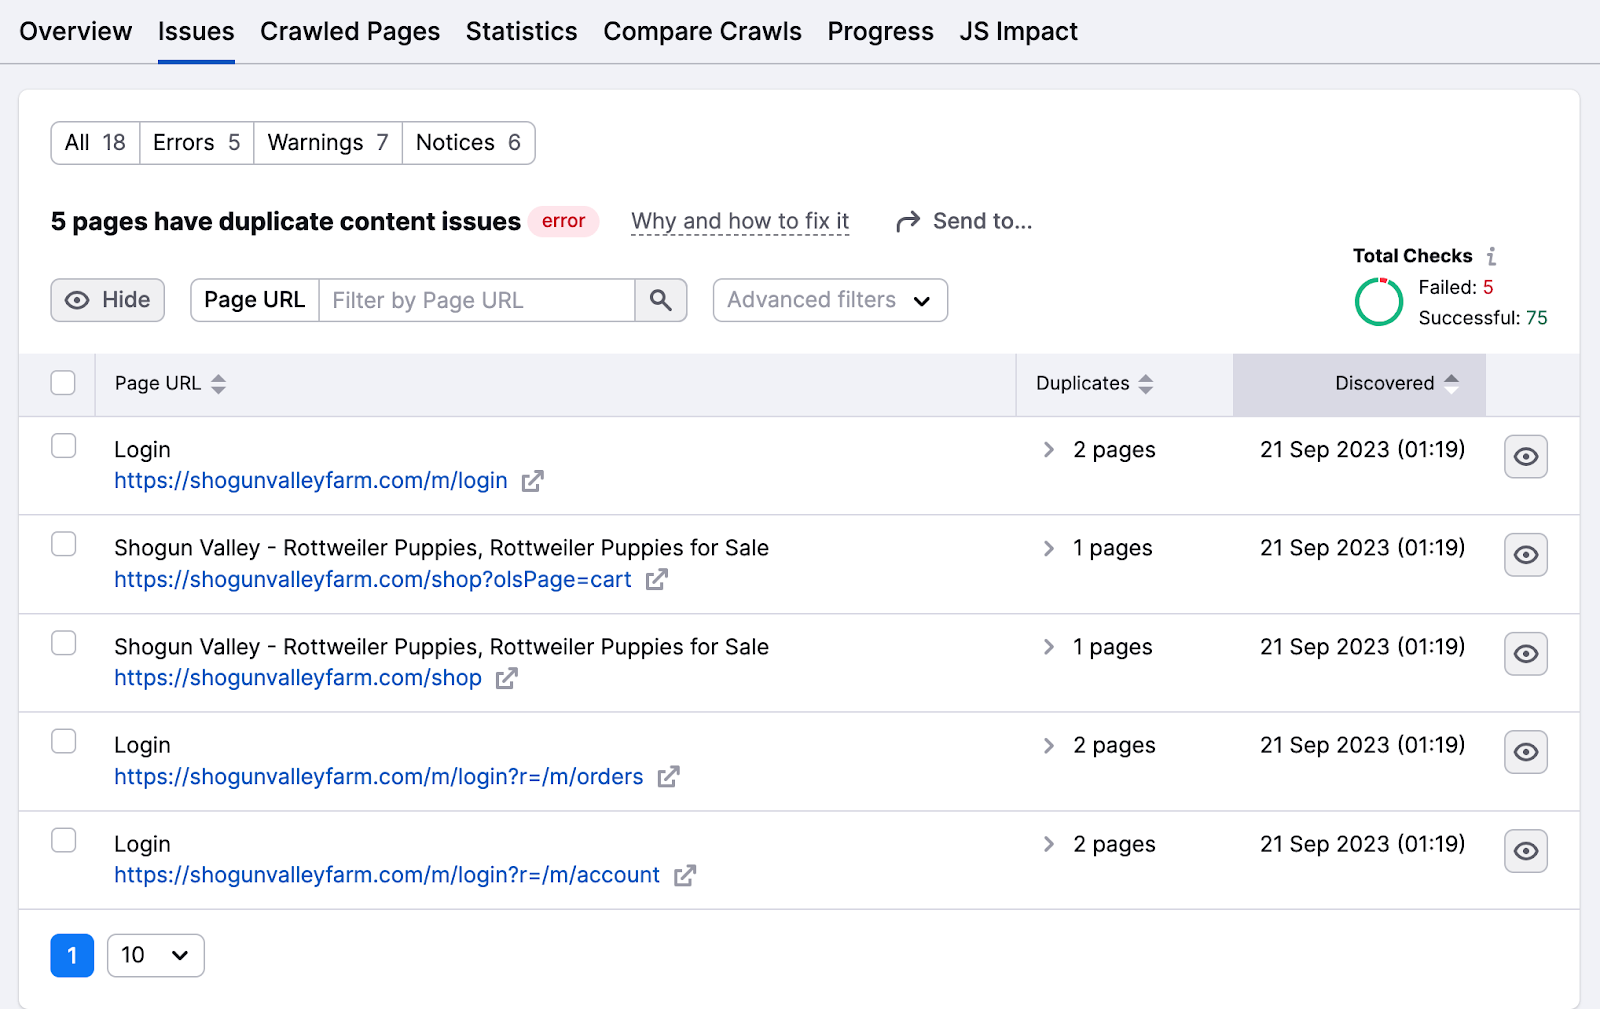
Task: Click the info icon beside Total Checks
Action: click(x=1491, y=256)
